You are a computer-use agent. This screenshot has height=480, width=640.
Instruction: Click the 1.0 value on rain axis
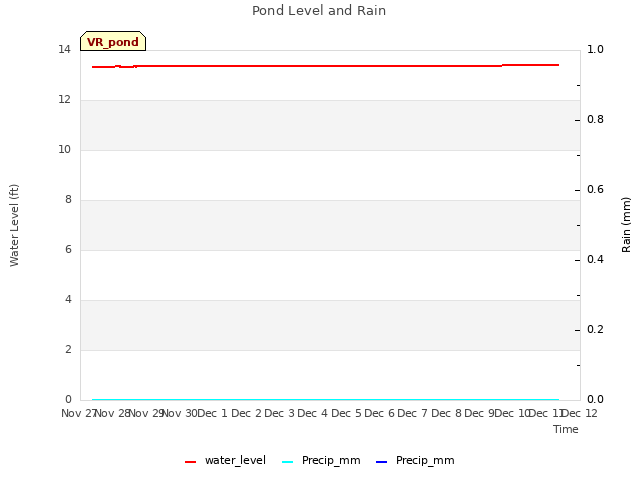(595, 49)
